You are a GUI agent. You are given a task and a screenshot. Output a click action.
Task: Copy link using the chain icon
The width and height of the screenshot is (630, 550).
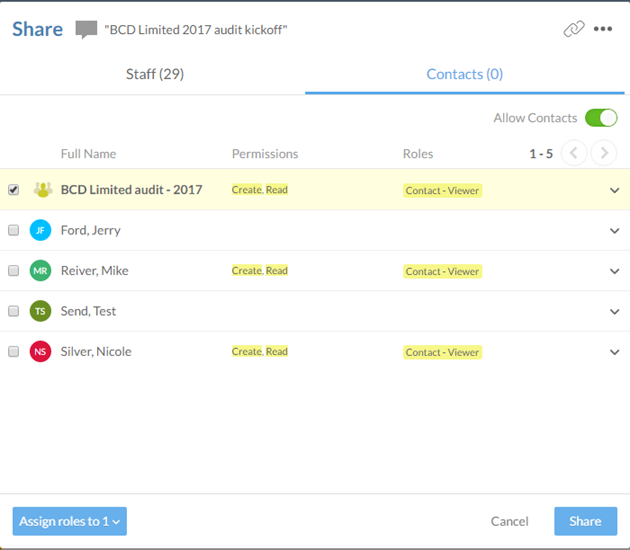(x=573, y=29)
